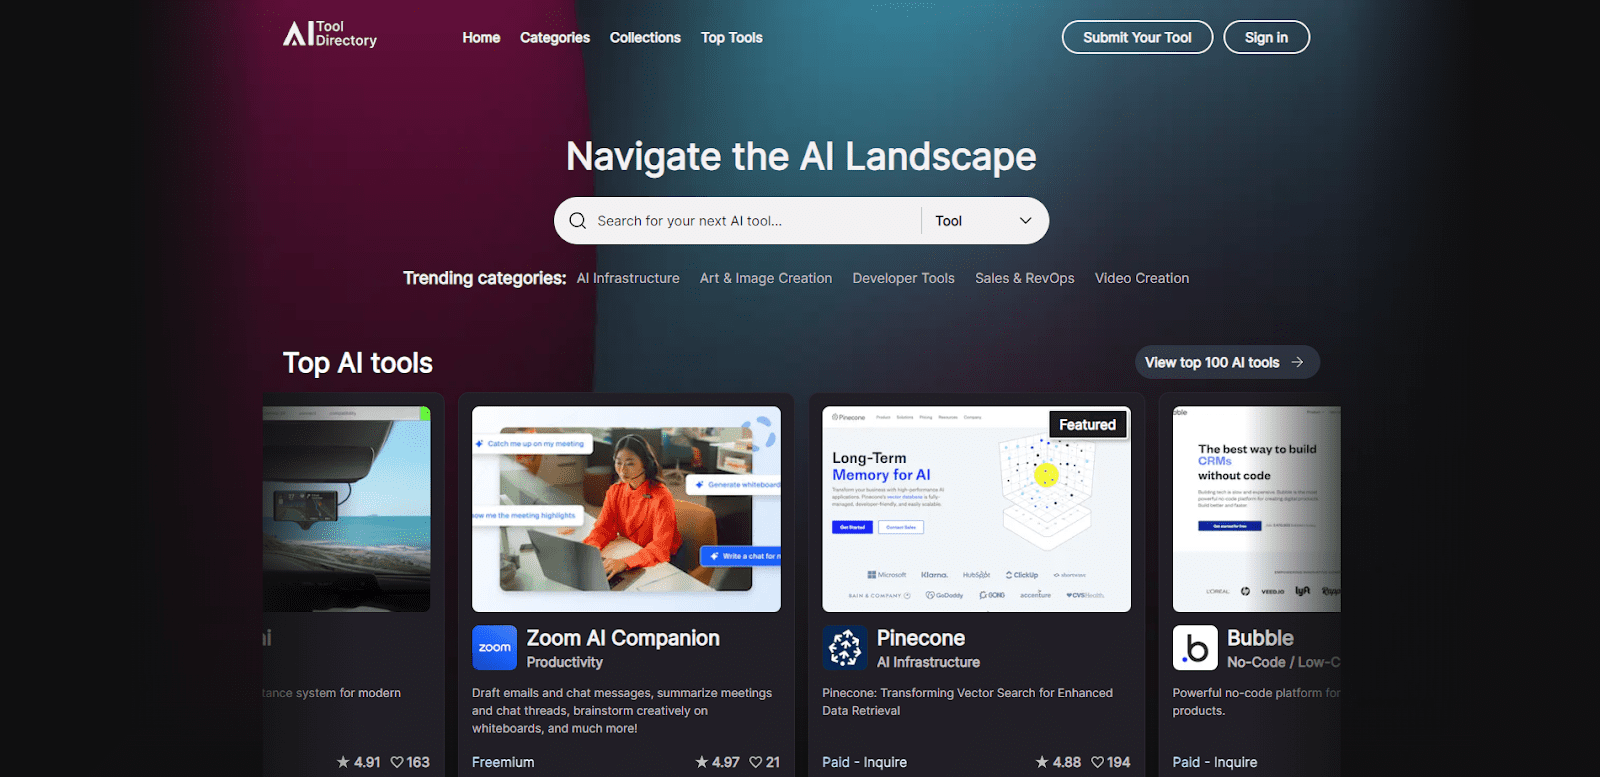Screen dimensions: 1600x777
Task: Open the Pinecone tool title
Action: coord(921,638)
